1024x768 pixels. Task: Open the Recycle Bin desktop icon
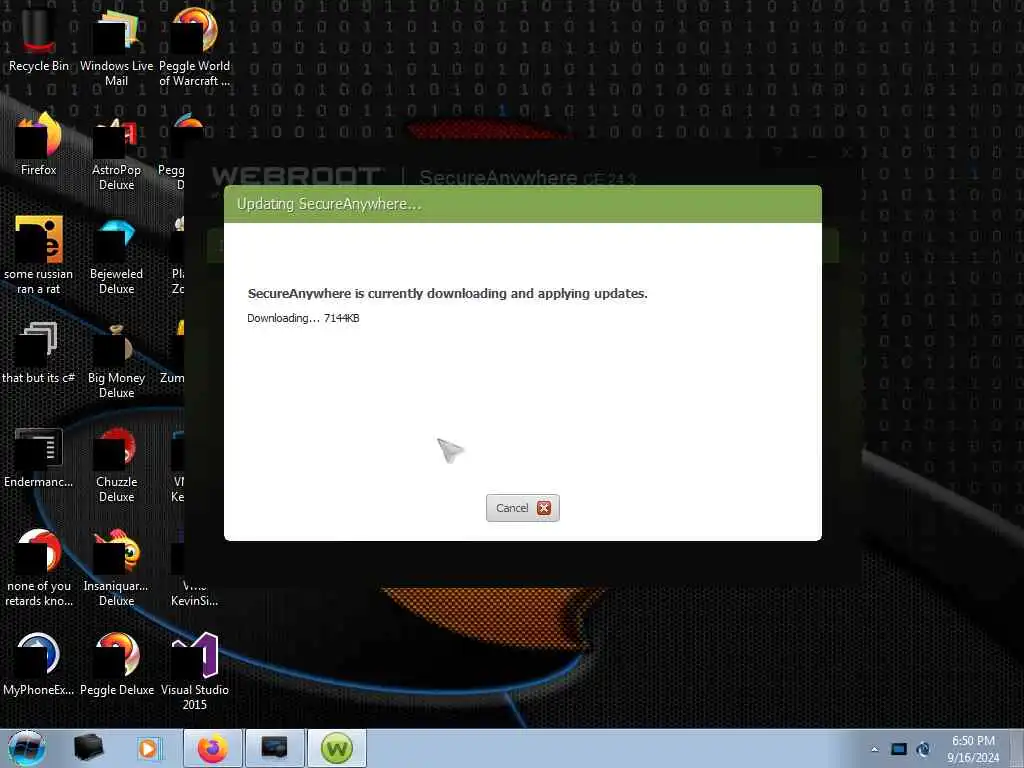click(39, 39)
